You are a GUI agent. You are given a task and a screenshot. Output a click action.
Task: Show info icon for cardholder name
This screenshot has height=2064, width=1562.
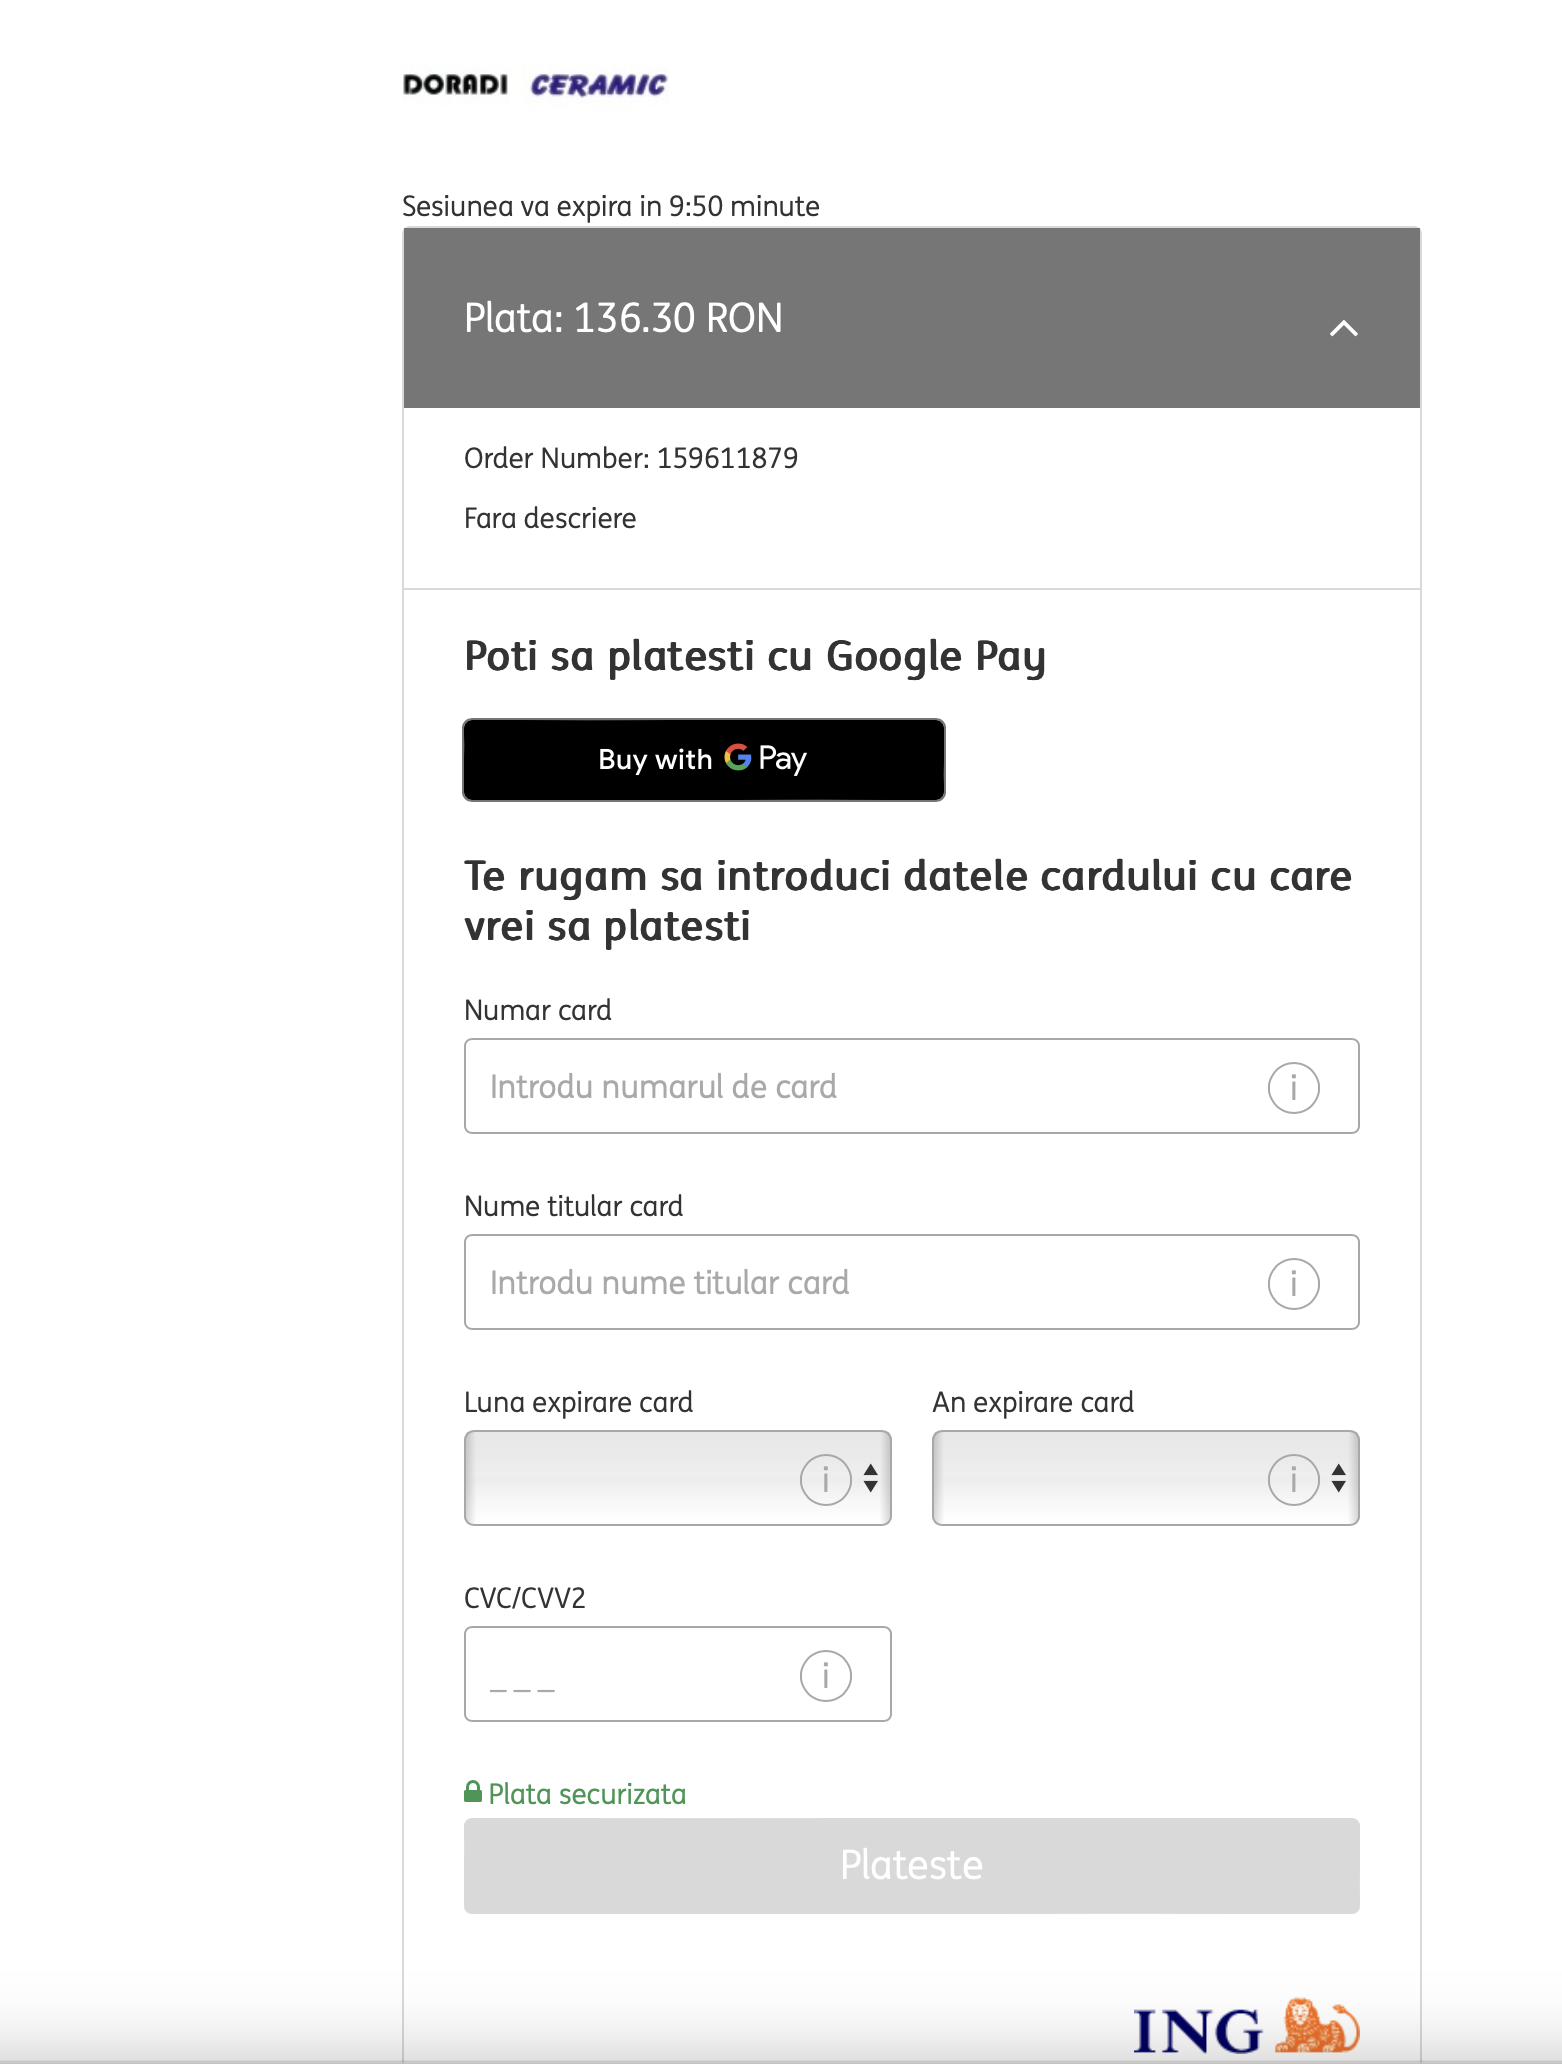point(1293,1283)
